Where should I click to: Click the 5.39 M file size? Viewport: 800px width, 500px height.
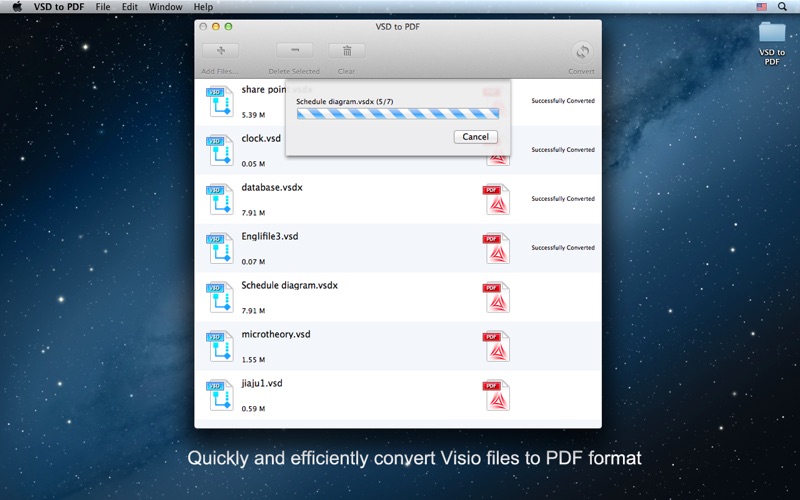(x=253, y=115)
